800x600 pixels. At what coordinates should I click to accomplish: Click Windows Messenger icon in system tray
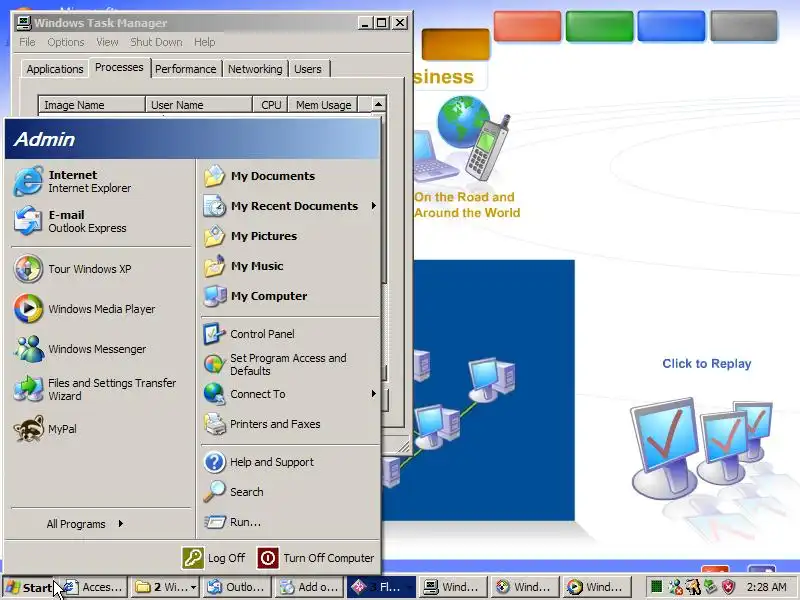[676, 587]
